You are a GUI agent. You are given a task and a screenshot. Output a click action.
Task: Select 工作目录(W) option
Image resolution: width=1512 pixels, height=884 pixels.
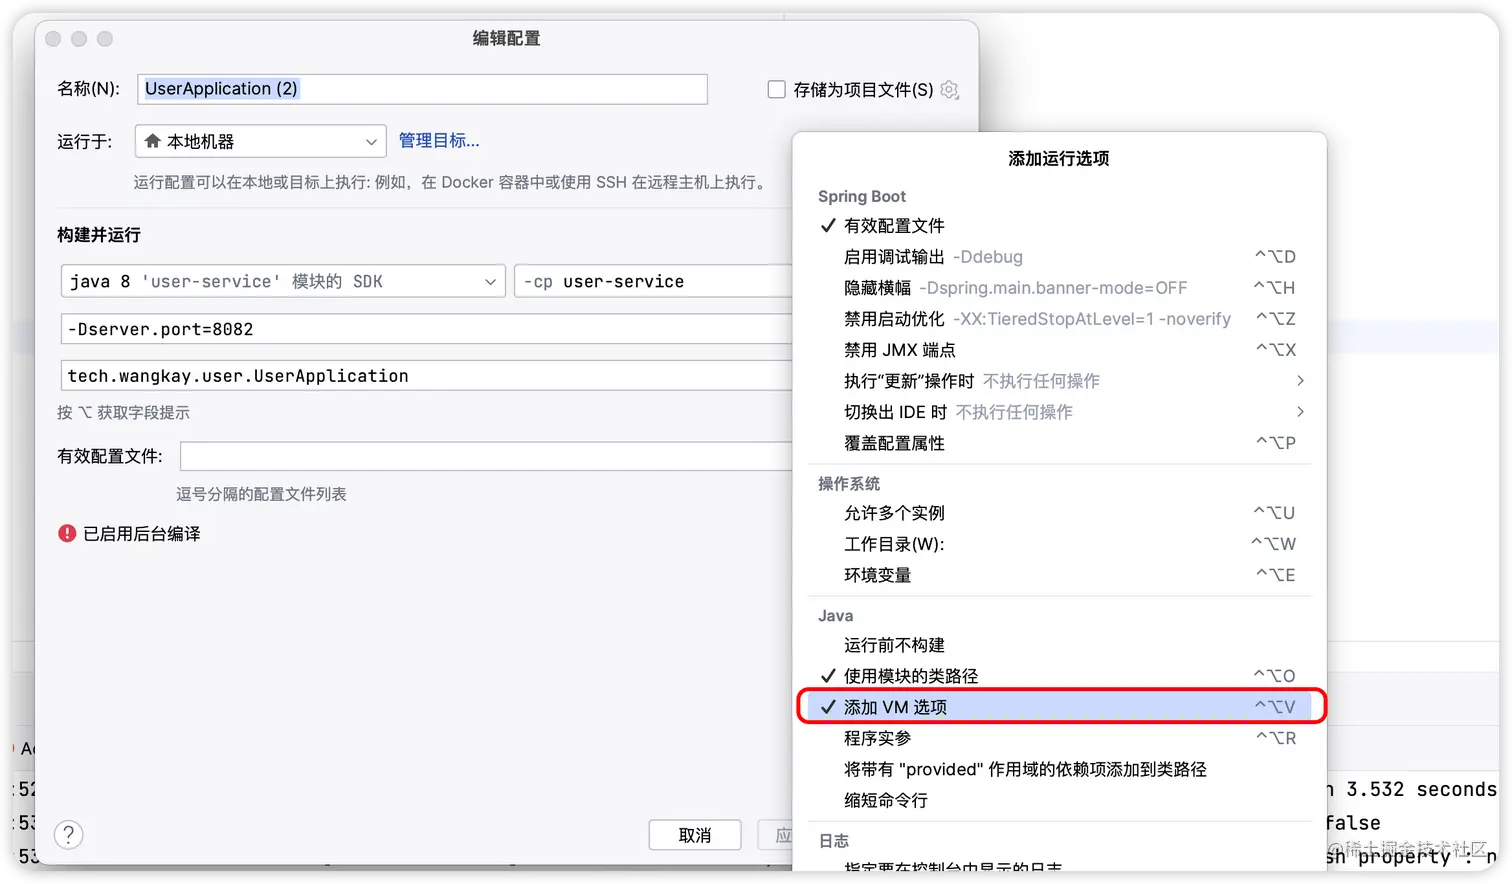click(x=1060, y=544)
